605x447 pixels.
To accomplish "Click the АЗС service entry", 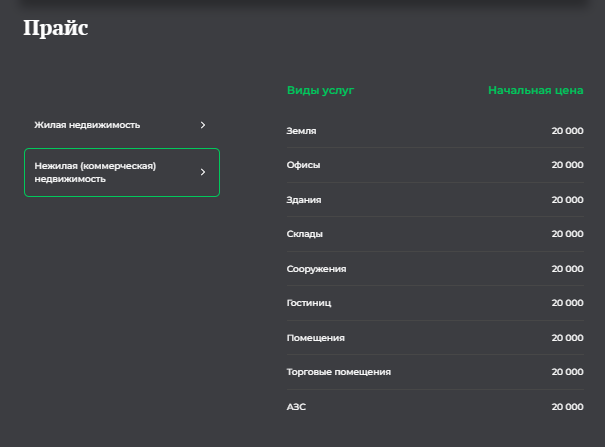I will [x=298, y=407].
